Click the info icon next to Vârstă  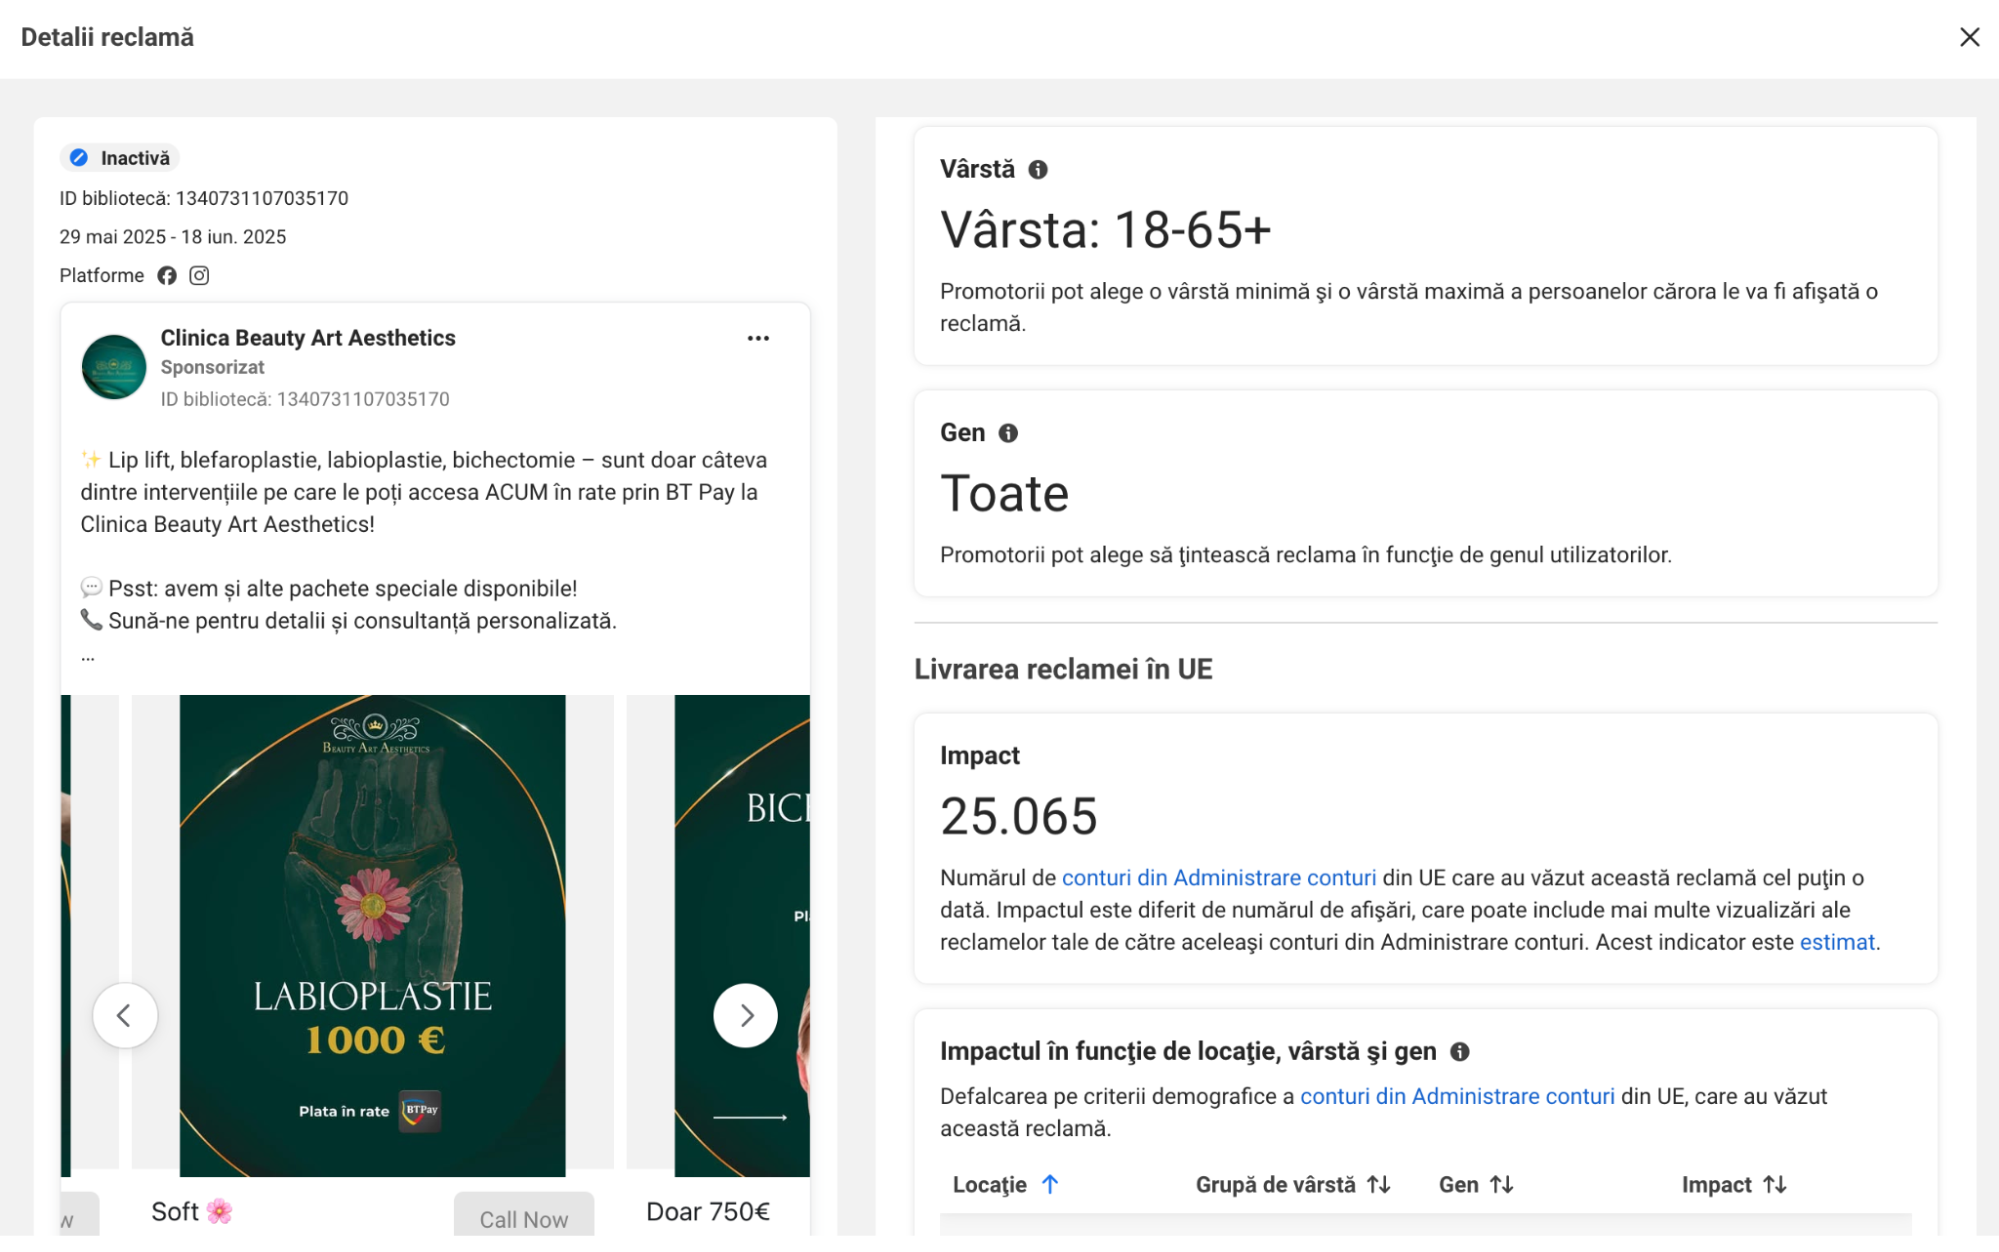[x=1038, y=170]
